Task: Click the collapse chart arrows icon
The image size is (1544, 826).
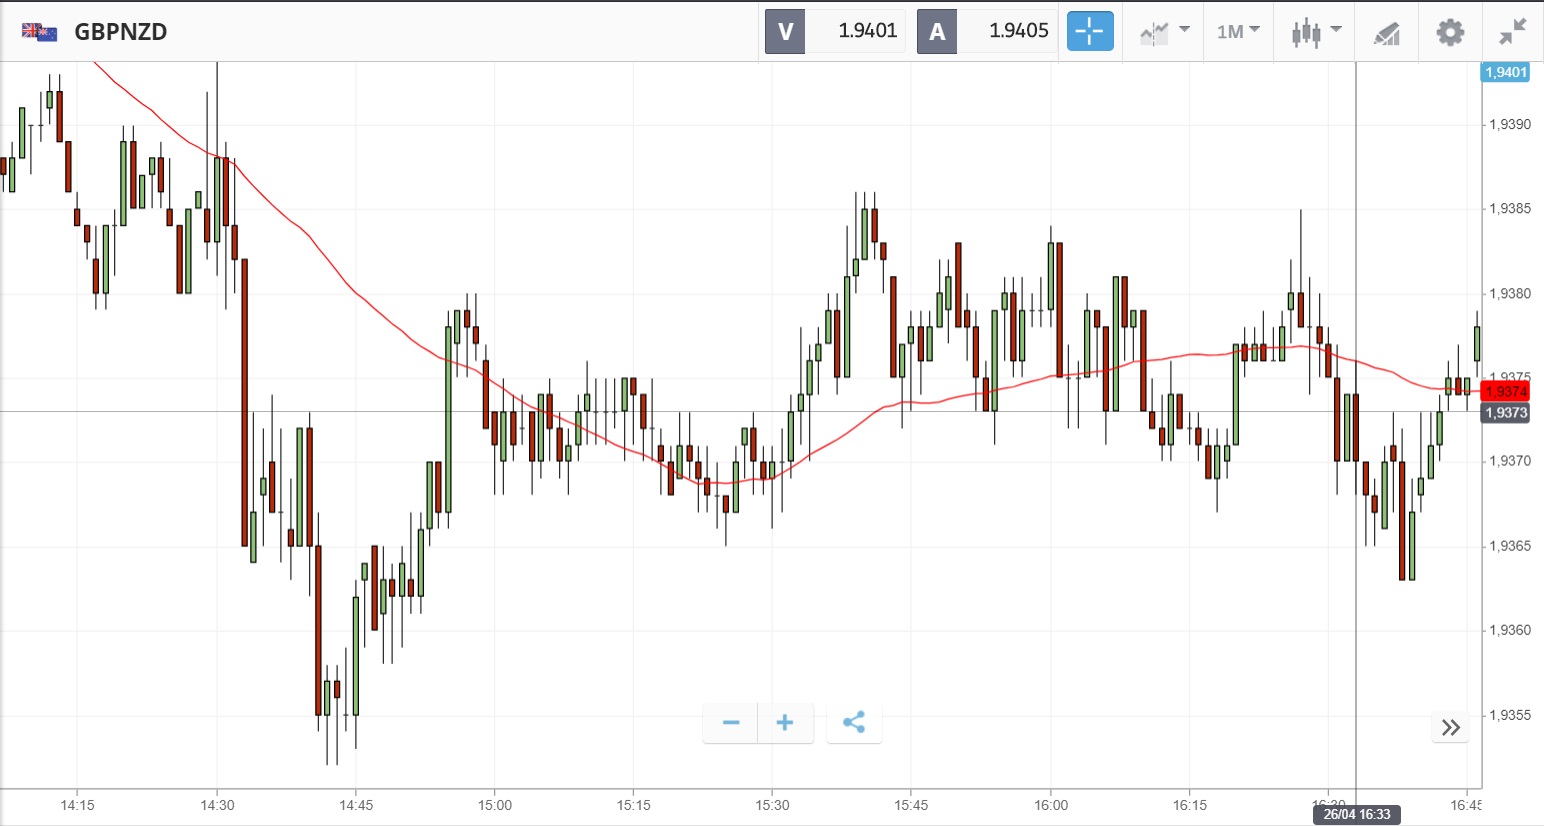Action: (1513, 32)
